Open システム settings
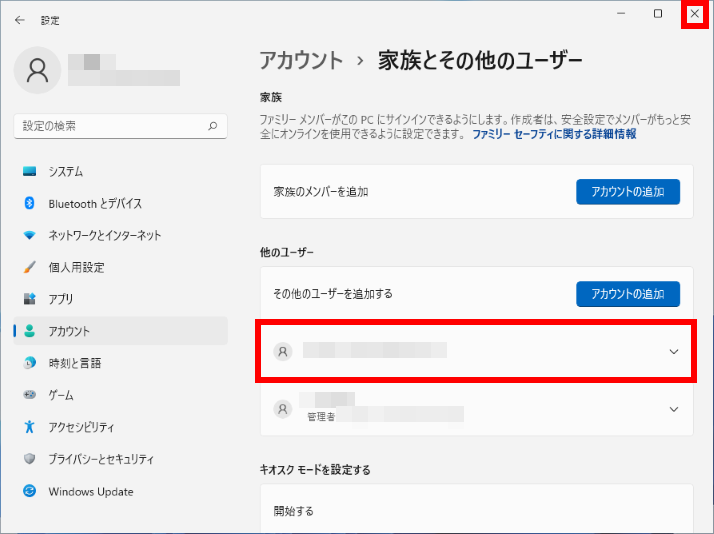The width and height of the screenshot is (714, 534). pos(121,171)
